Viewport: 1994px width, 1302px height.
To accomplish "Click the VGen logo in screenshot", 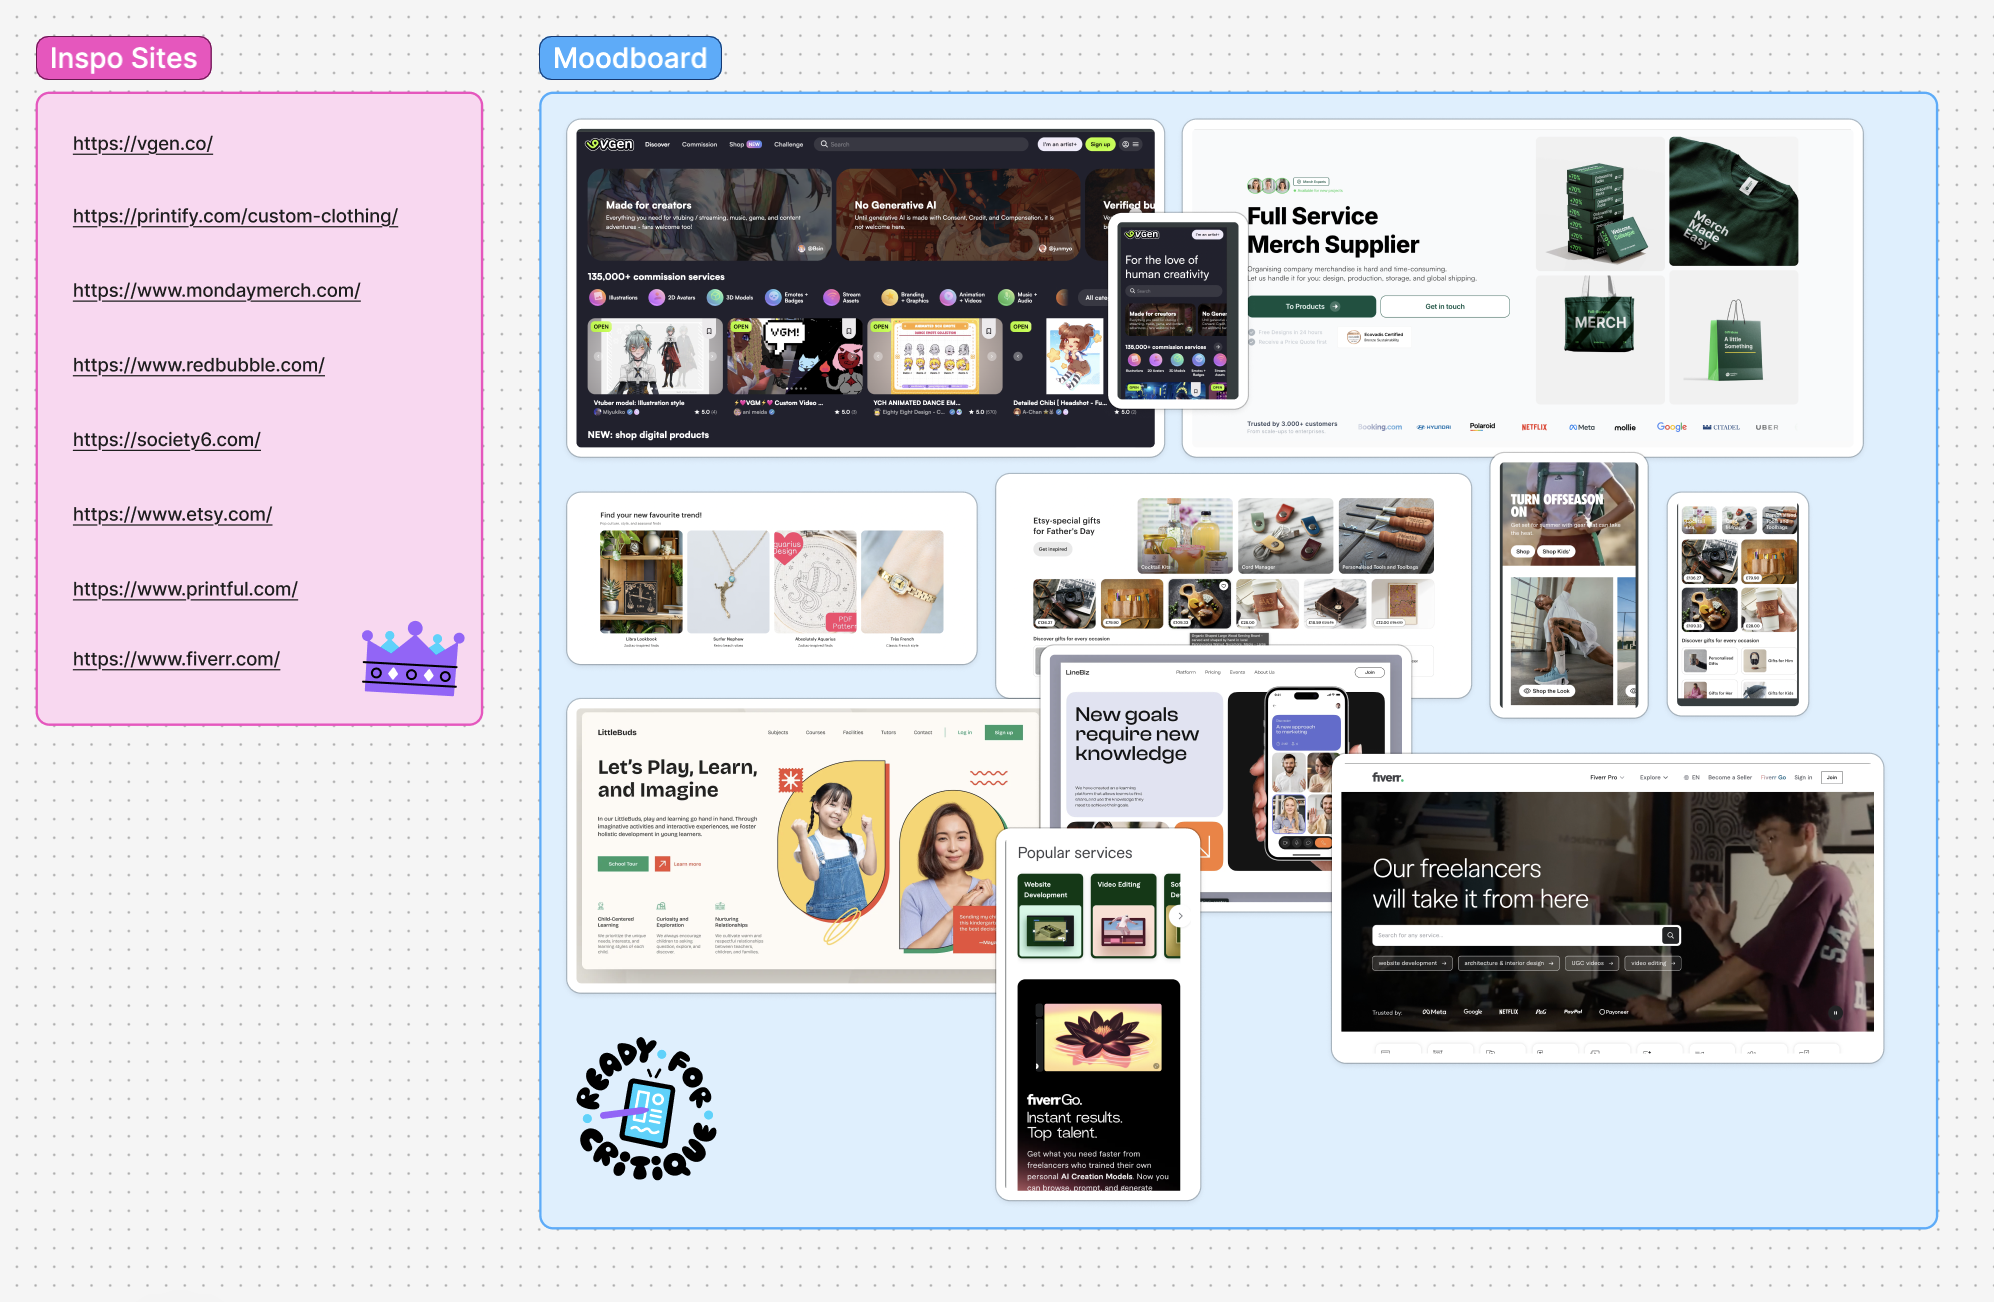I will point(610,144).
